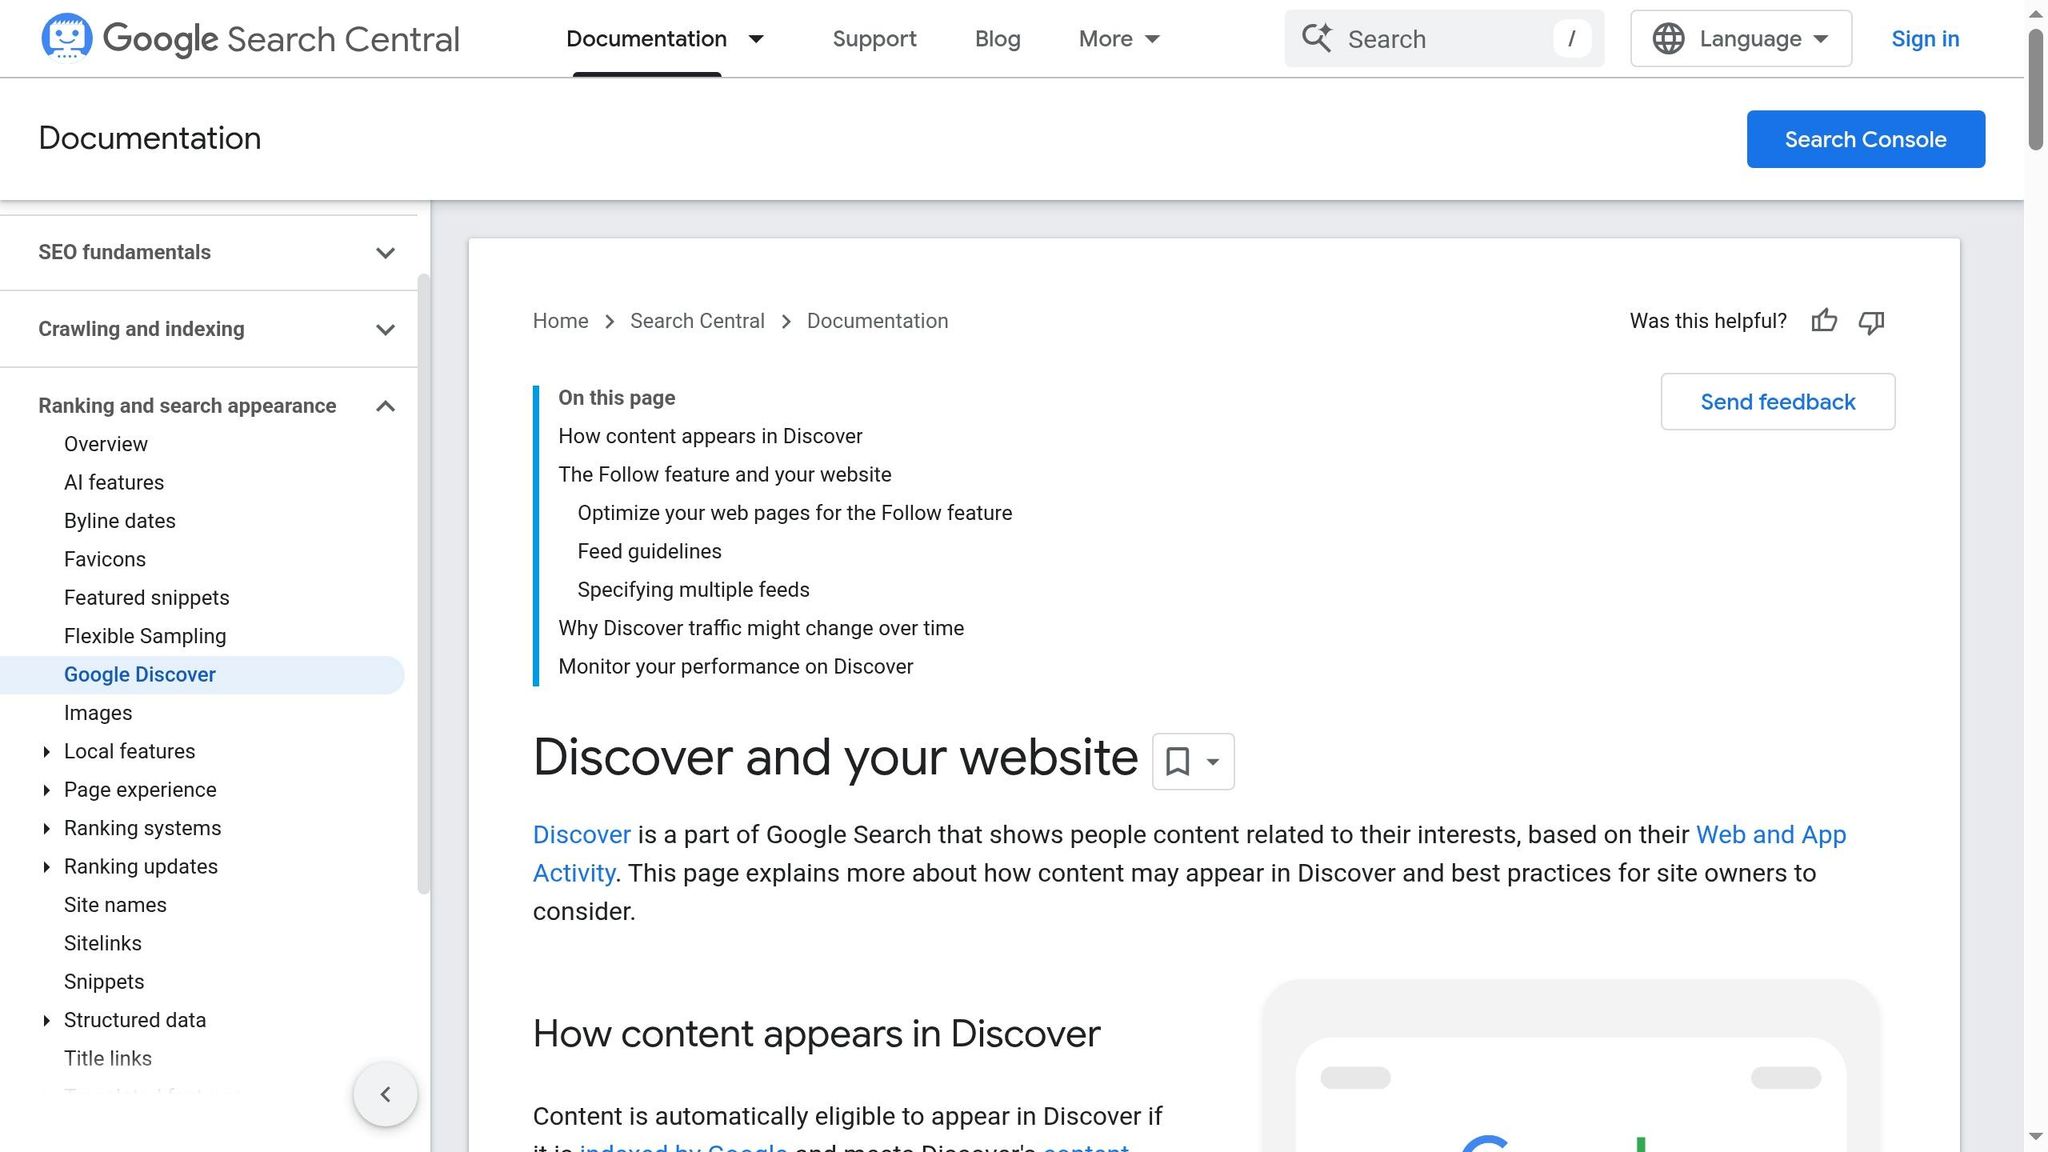Click Sign in
Image resolution: width=2048 pixels, height=1152 pixels.
point(1925,39)
